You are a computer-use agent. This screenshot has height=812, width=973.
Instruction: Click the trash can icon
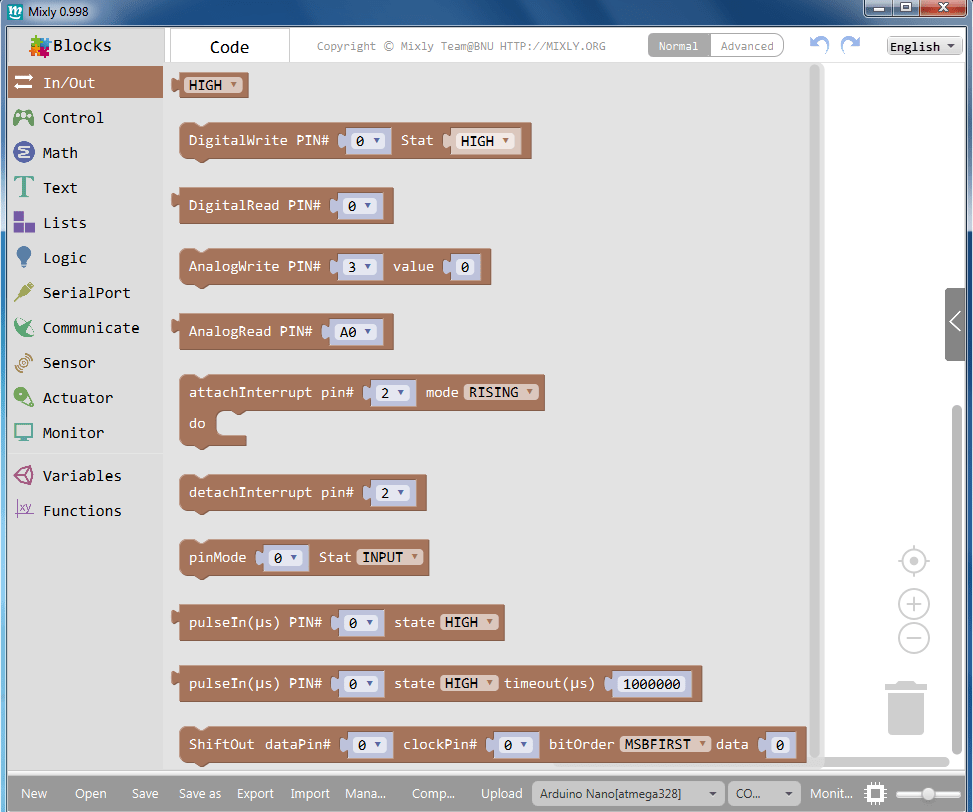[x=906, y=708]
